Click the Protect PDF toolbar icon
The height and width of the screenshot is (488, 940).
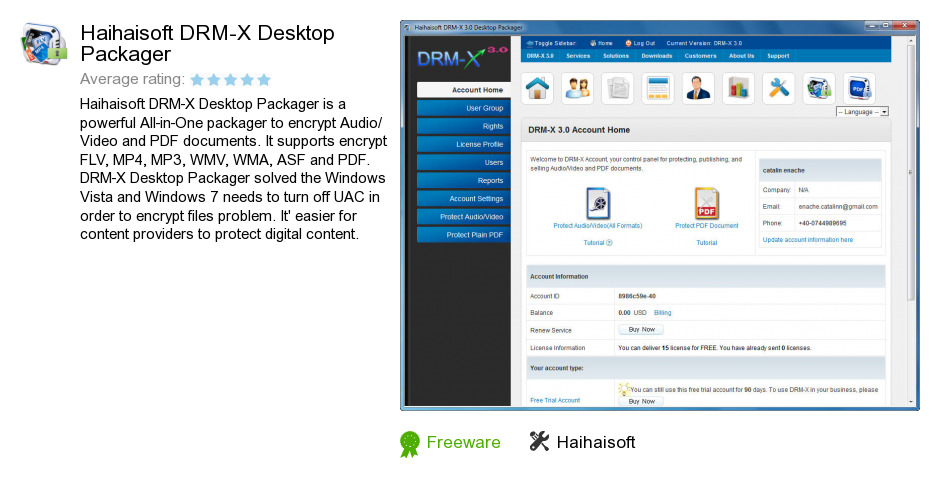click(x=858, y=89)
